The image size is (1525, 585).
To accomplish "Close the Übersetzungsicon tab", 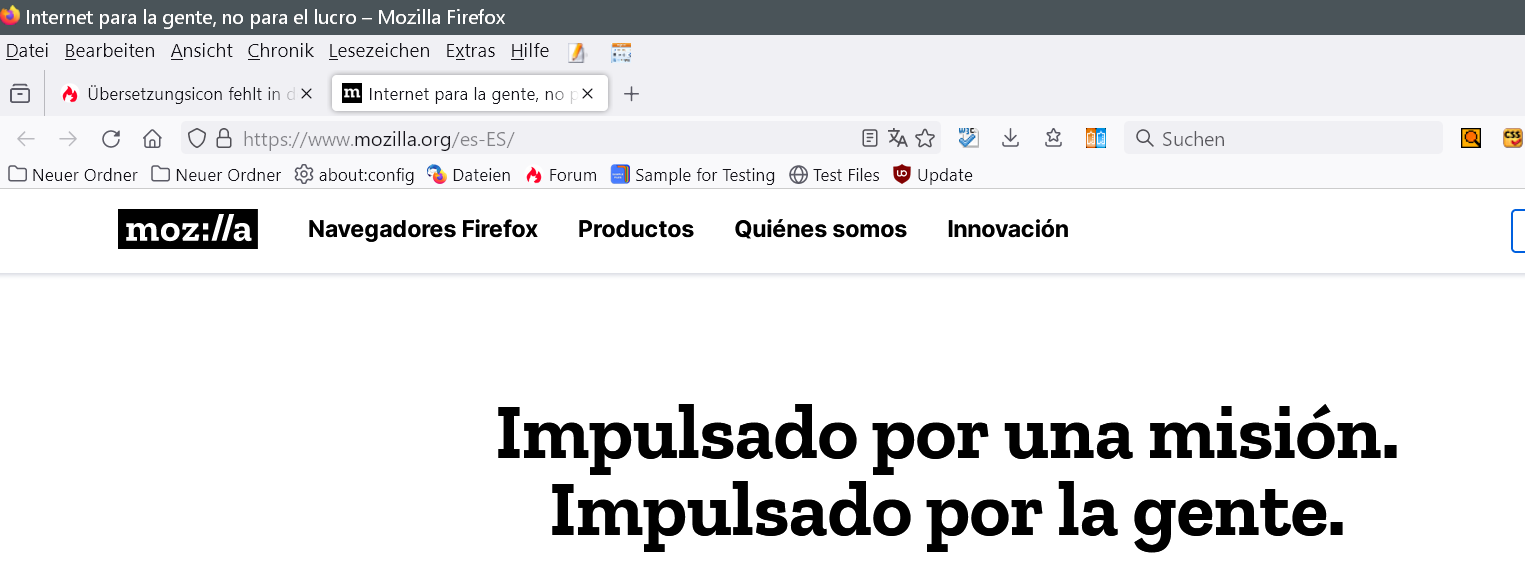I will [307, 94].
